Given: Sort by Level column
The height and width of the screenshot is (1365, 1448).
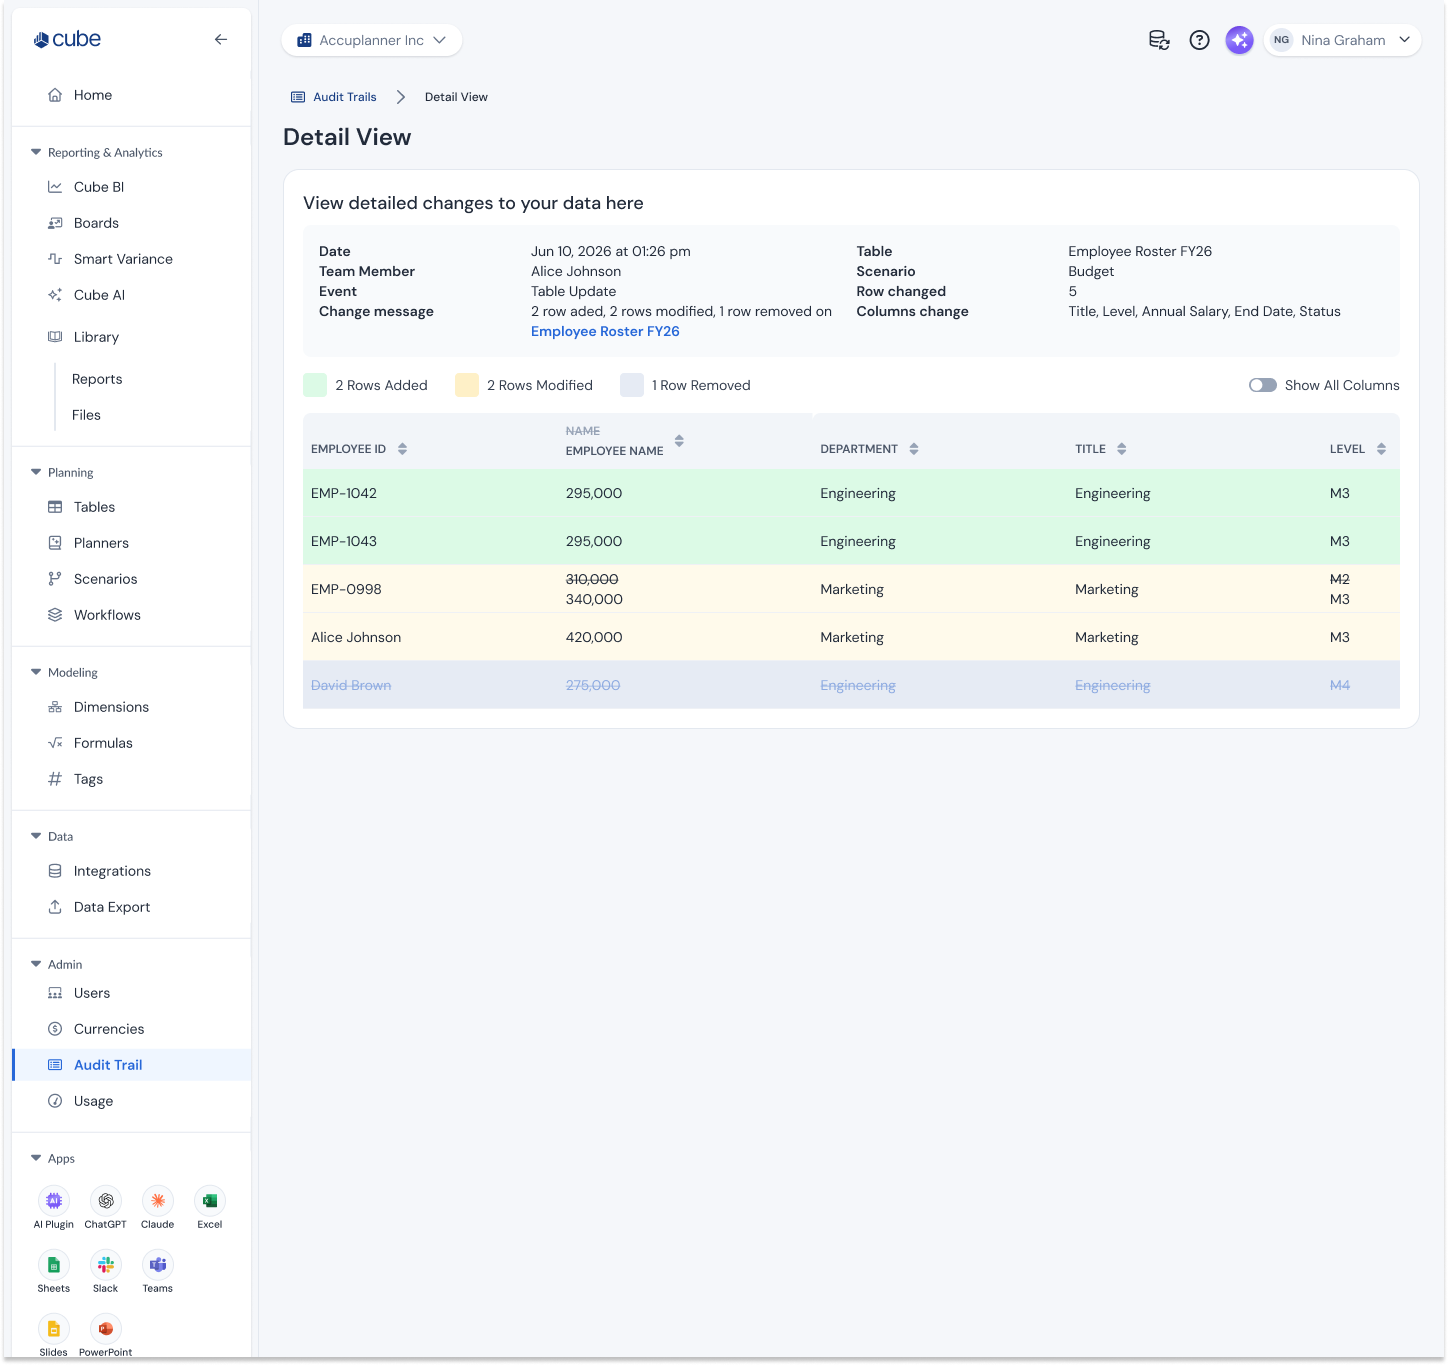Looking at the screenshot, I should (x=1381, y=449).
